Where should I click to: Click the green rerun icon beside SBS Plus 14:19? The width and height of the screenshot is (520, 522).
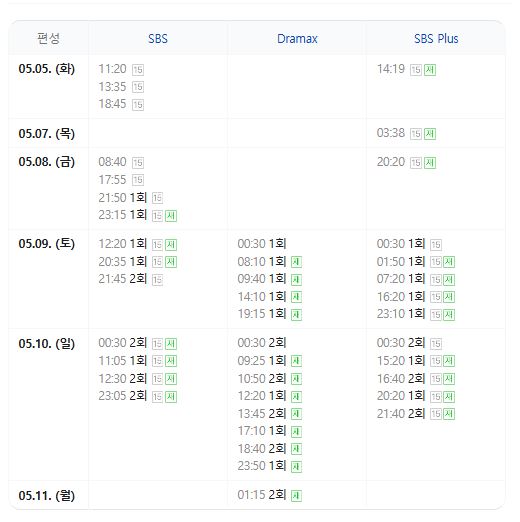[430, 70]
